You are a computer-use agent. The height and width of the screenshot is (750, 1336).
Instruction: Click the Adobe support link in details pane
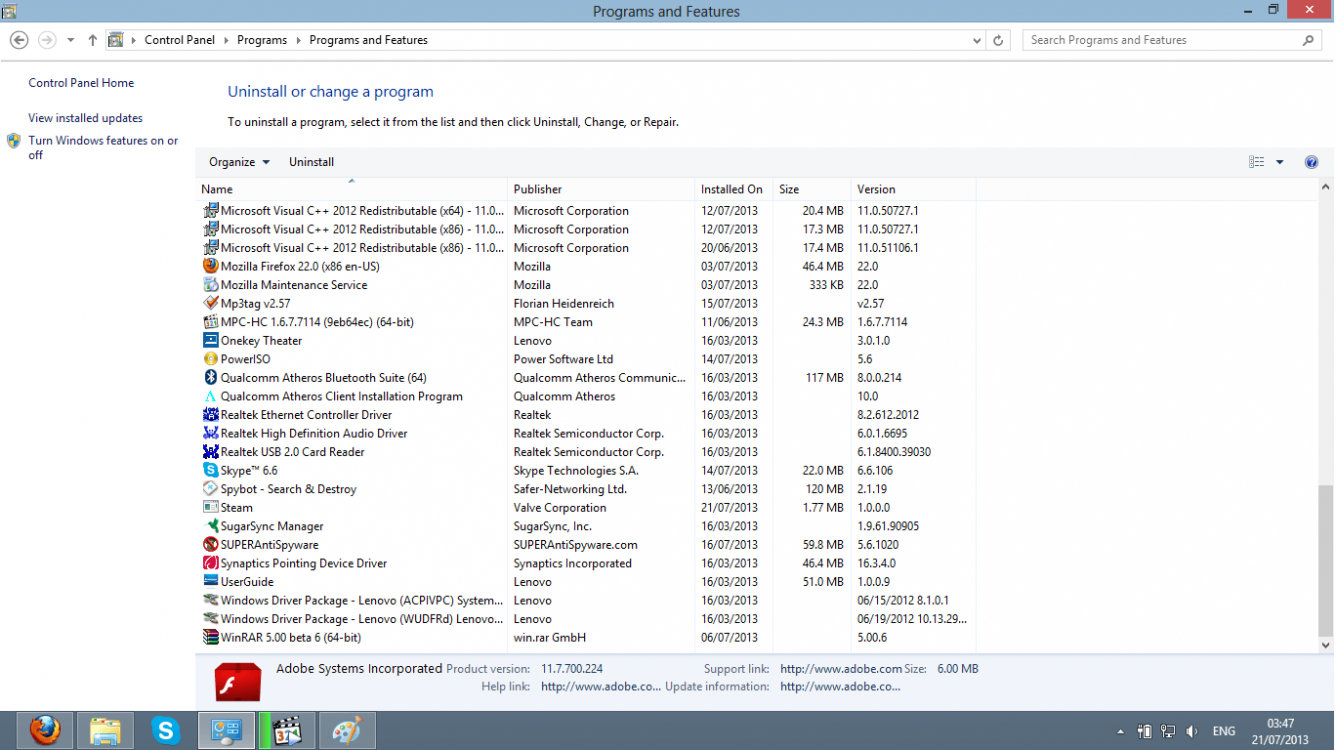click(x=841, y=669)
